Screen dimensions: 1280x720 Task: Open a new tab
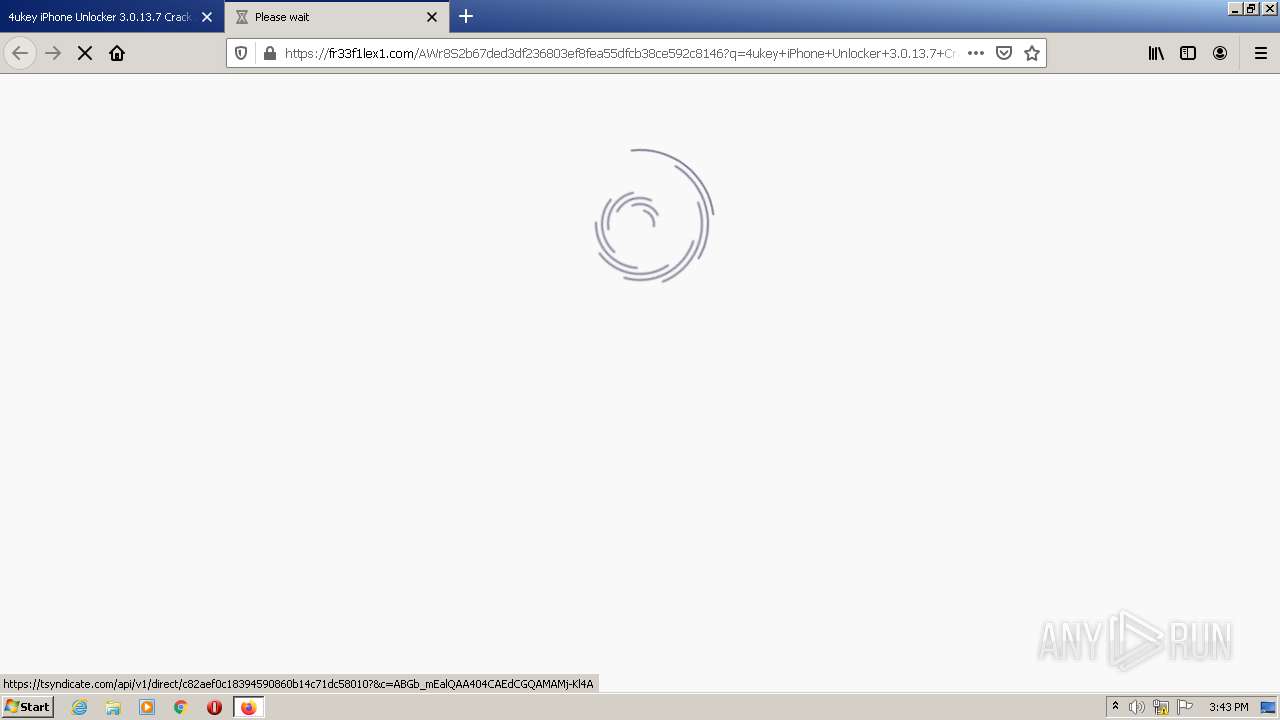pos(466,16)
